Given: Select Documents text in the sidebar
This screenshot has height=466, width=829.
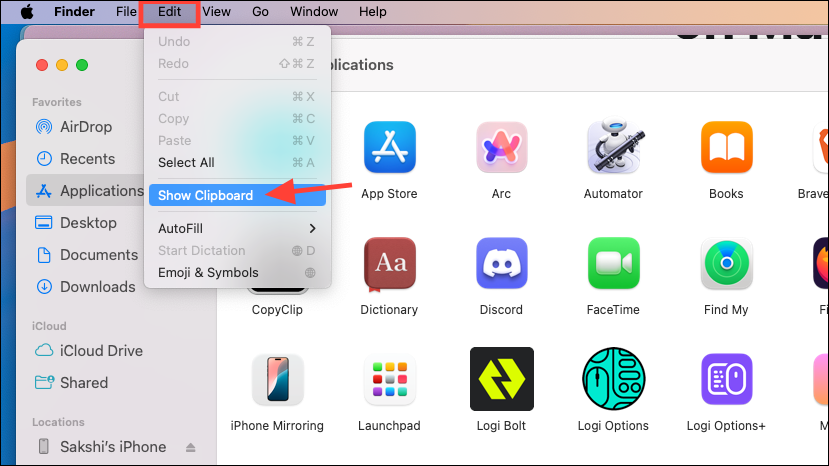Looking at the screenshot, I should click(99, 255).
